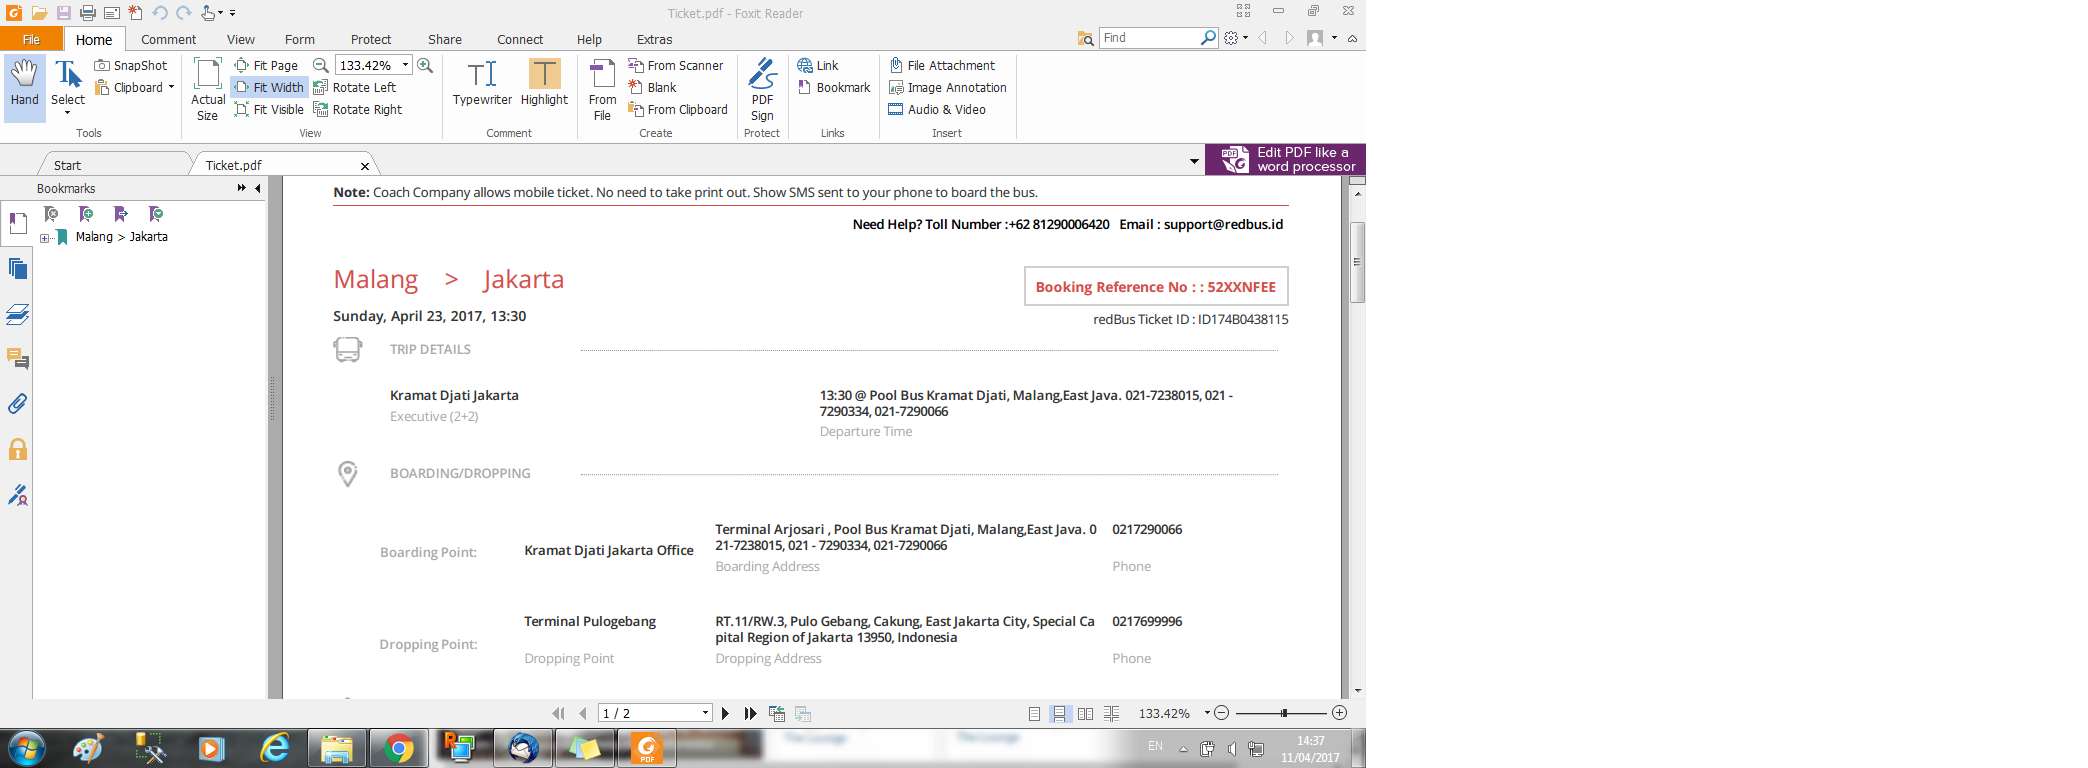This screenshot has height=768, width=2088.
Task: Switch to single page view mode
Action: 1034,713
